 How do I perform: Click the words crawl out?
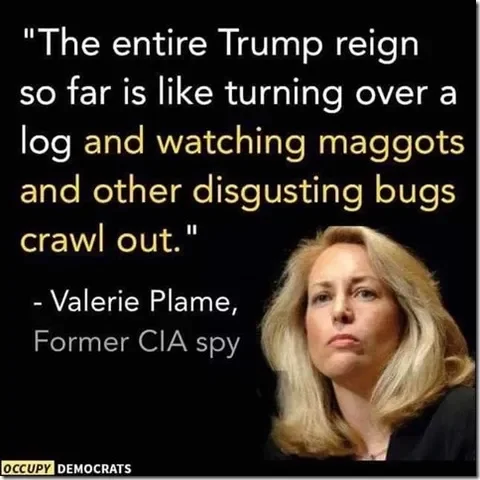[x=102, y=239]
